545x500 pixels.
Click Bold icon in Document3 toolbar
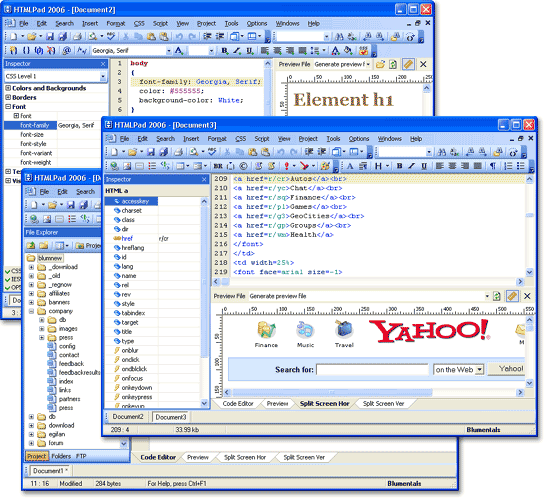399,166
